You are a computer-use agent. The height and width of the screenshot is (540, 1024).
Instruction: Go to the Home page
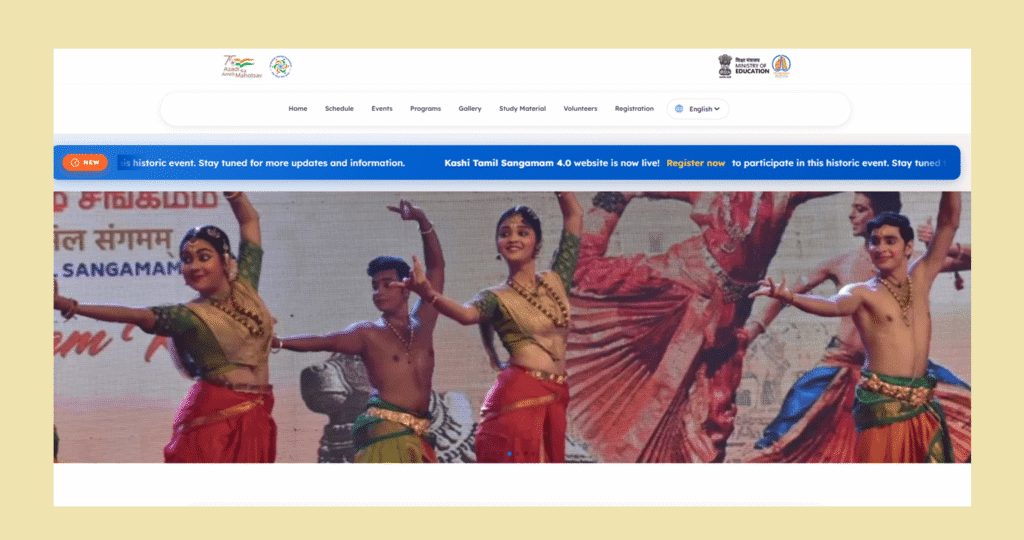pos(298,108)
